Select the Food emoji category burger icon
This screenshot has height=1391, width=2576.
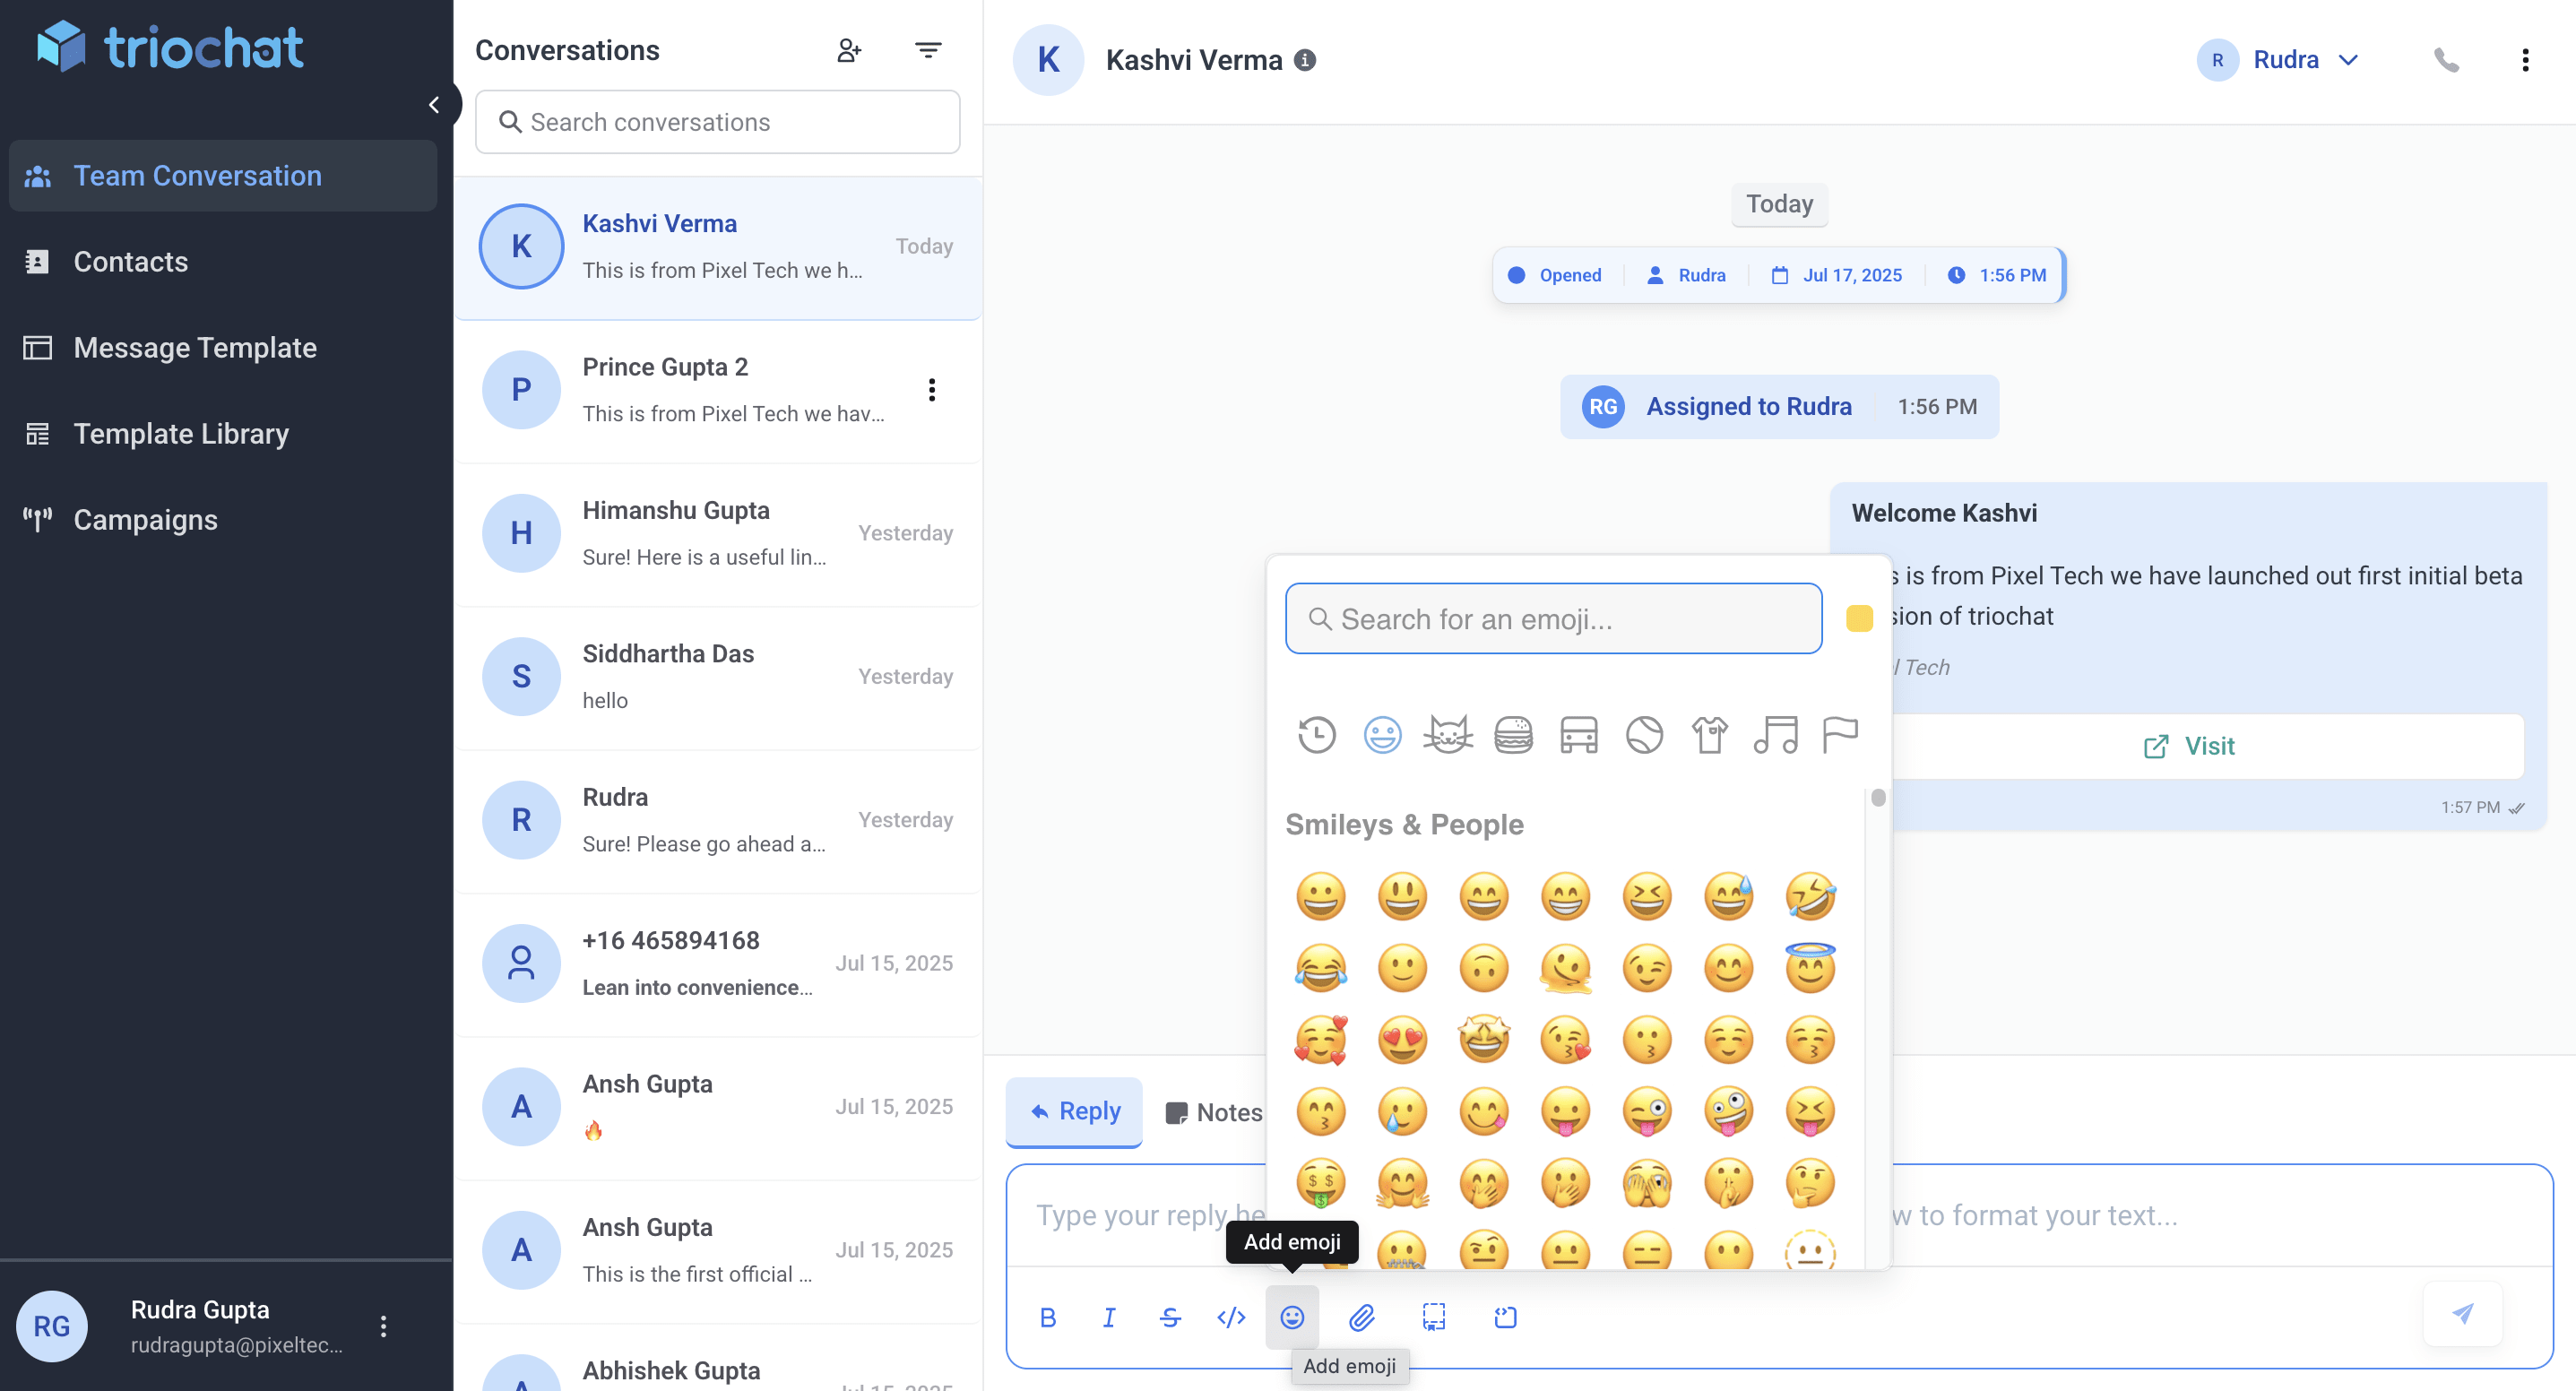[x=1514, y=735]
